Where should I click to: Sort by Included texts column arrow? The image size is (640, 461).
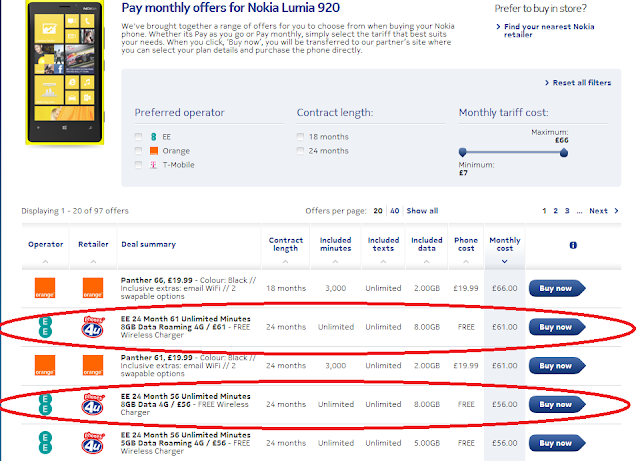pyautogui.click(x=383, y=261)
